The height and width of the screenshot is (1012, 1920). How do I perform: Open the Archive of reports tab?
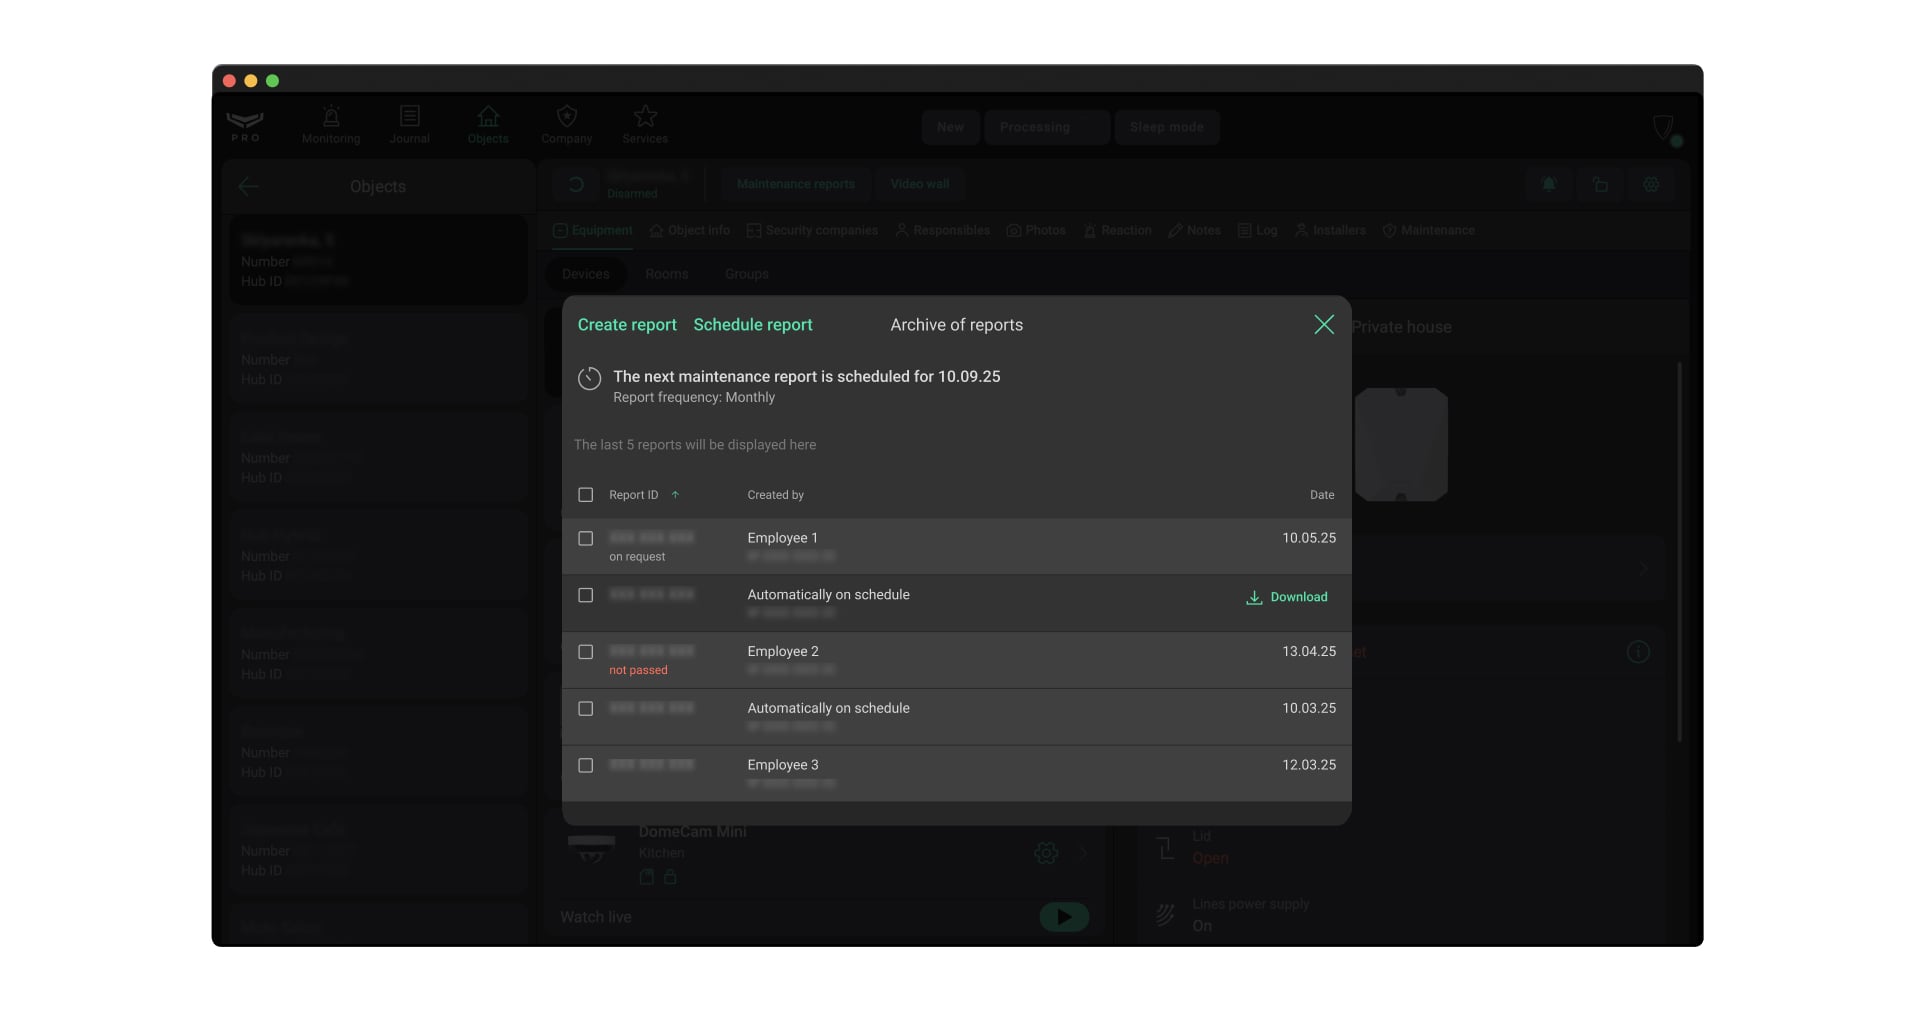[956, 325]
